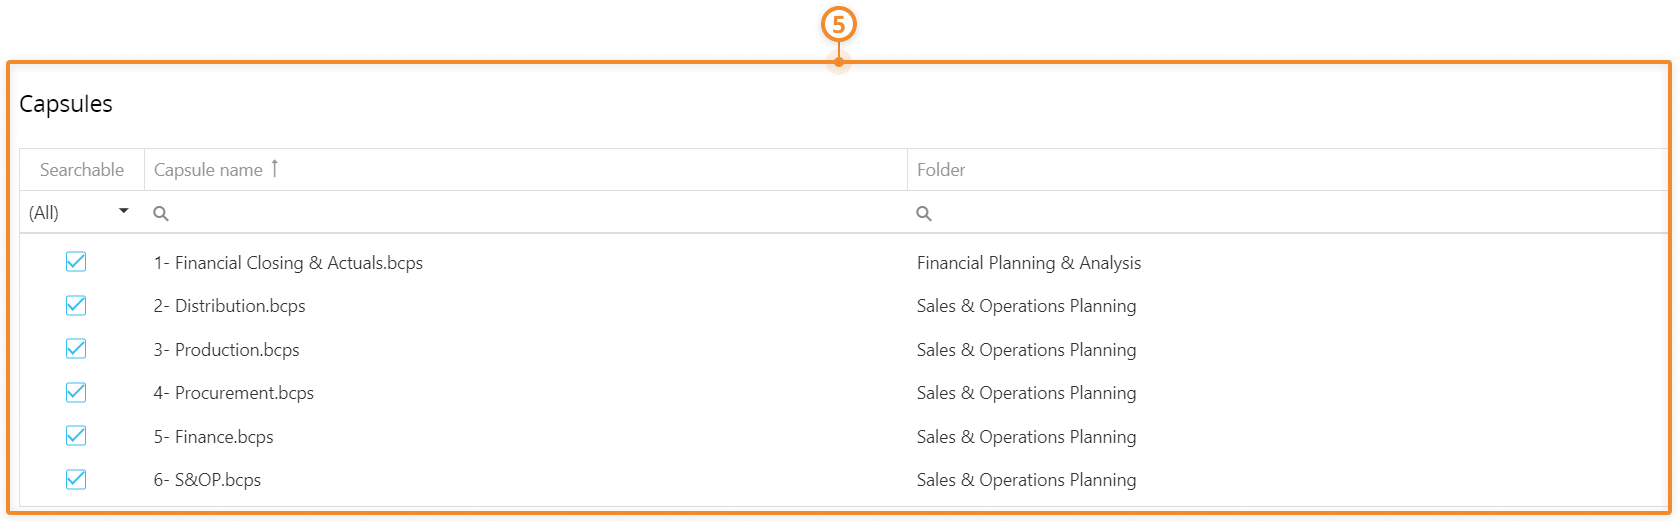Toggle Searchable checkbox for 5- Finance.bcps
The width and height of the screenshot is (1679, 521).
(x=76, y=436)
